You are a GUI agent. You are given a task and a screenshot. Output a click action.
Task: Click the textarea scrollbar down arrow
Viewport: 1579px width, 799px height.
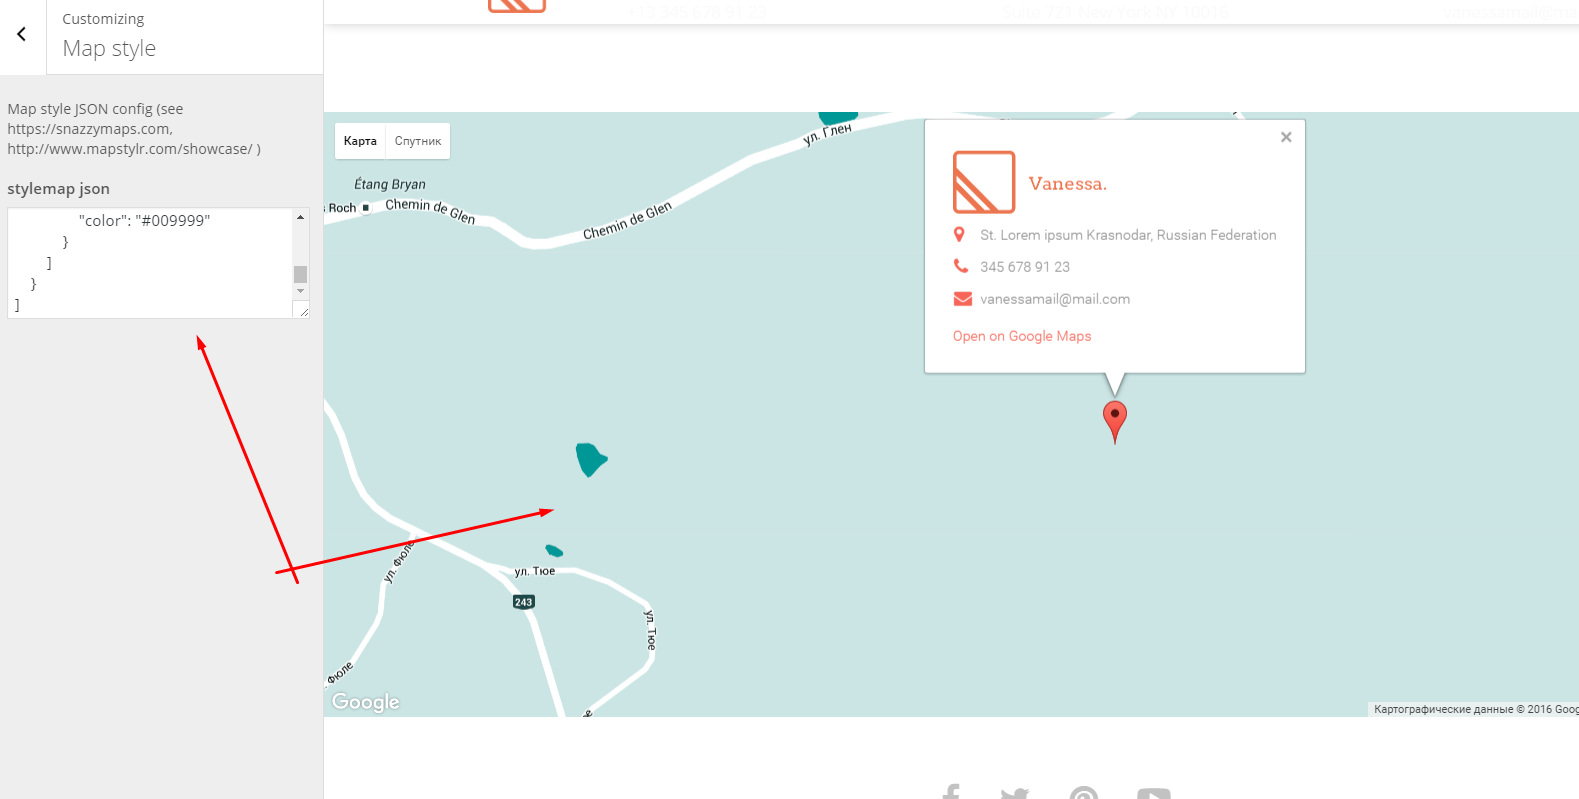point(300,291)
